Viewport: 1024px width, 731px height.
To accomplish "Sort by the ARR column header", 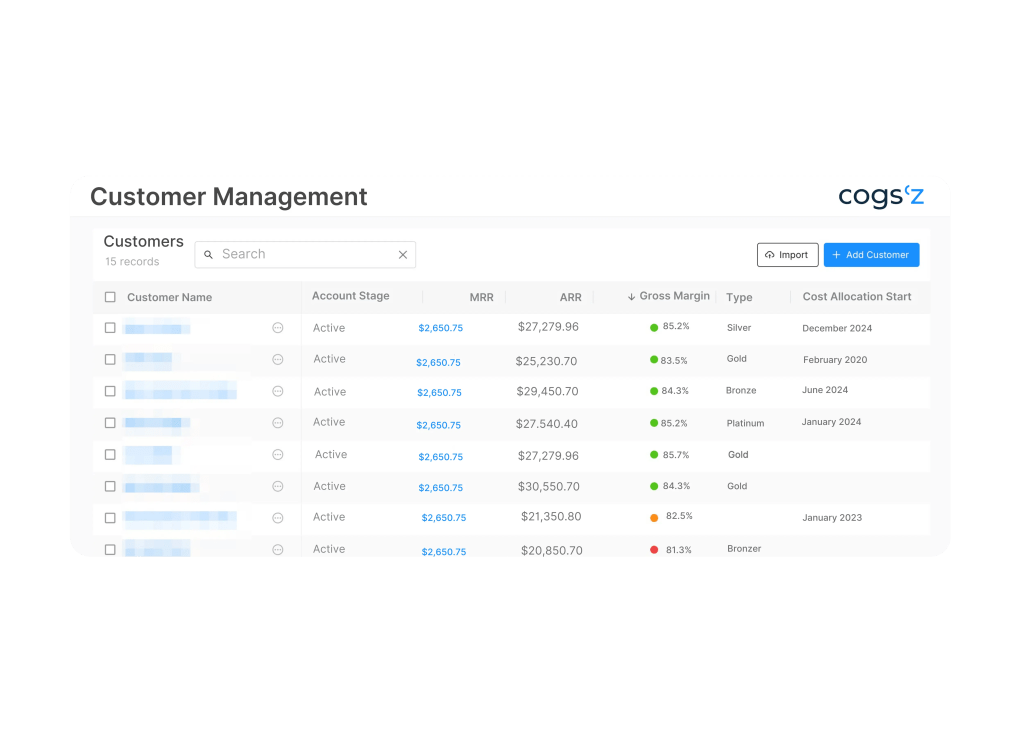I will [x=570, y=297].
